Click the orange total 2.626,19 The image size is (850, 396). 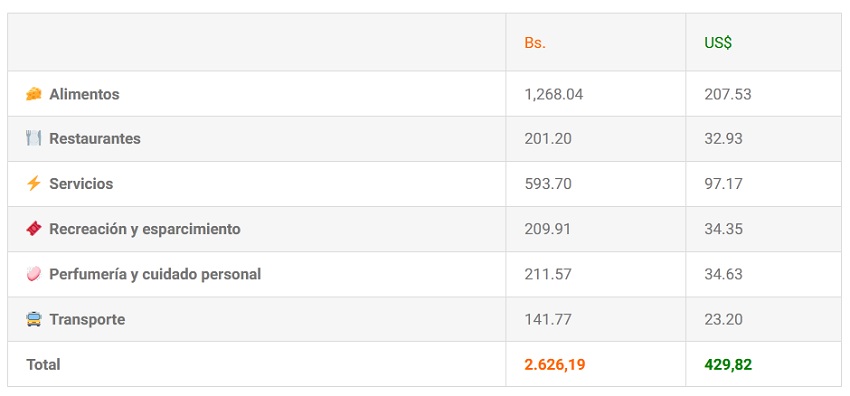coord(555,365)
